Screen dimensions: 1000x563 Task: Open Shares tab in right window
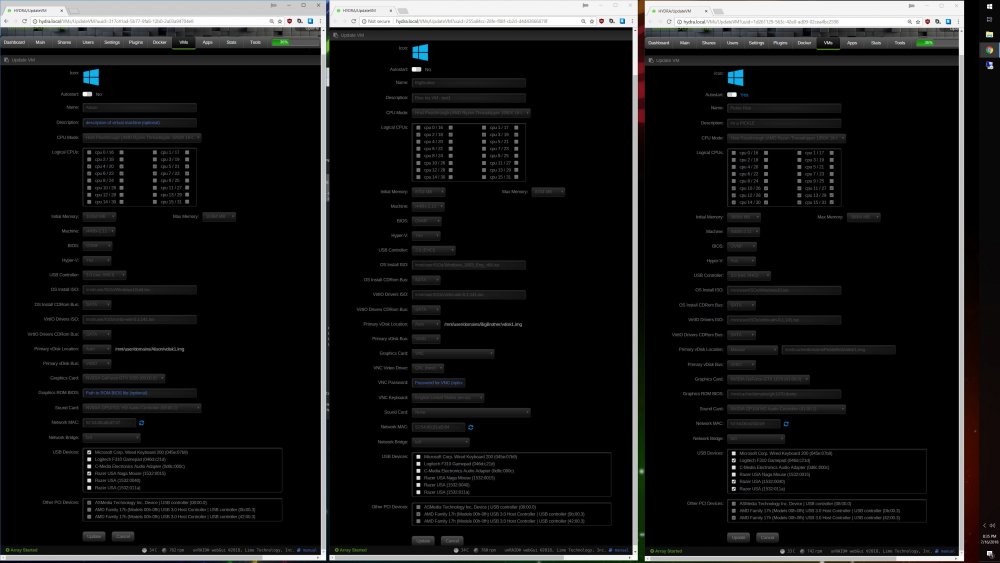pyautogui.click(x=709, y=43)
